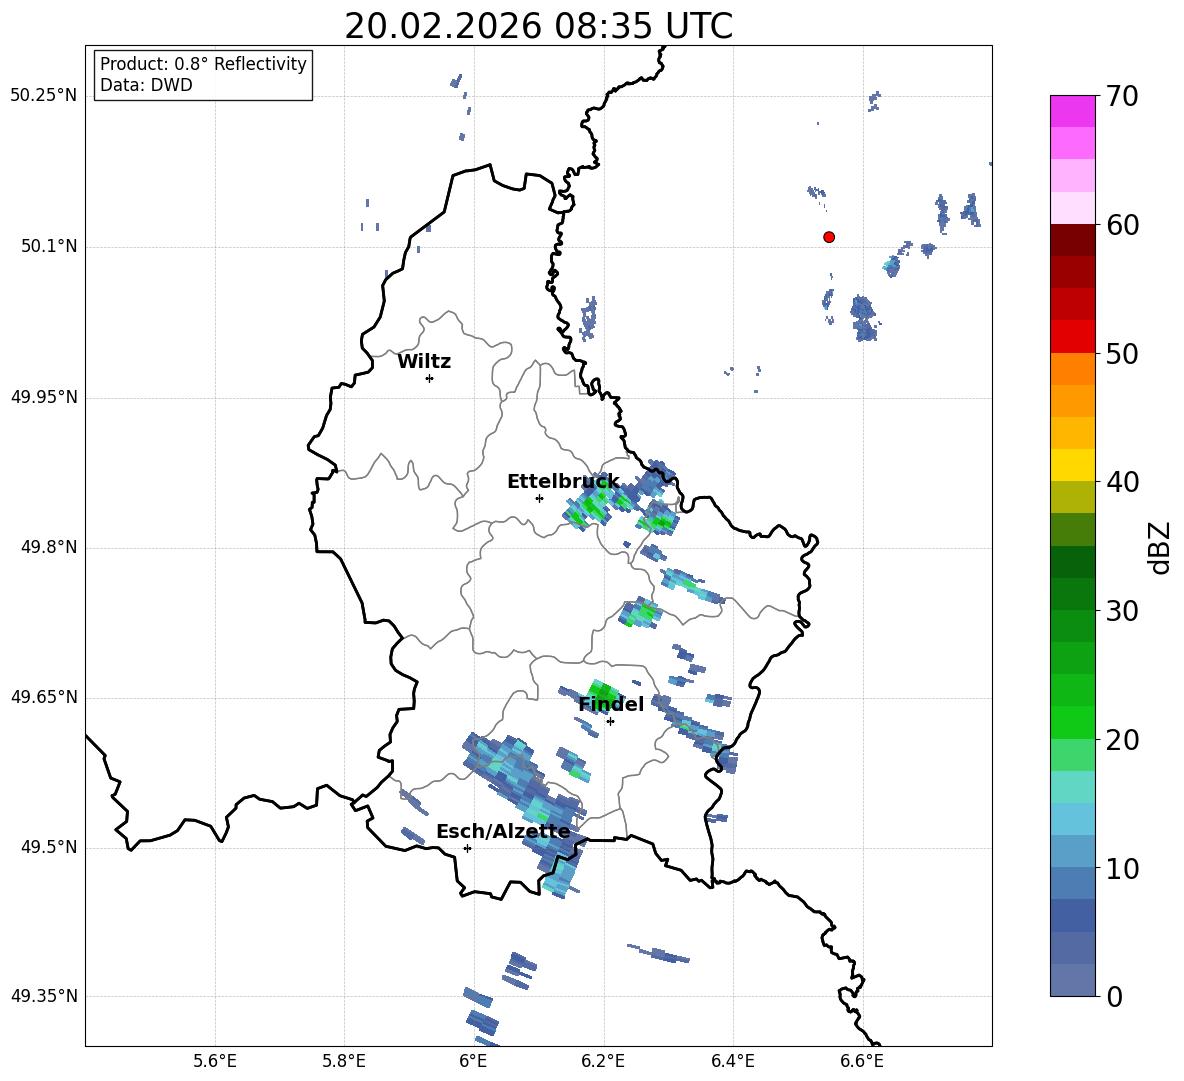Viewport: 1184px width, 1081px height.
Task: Click the bright green 20 dBZ colorbar segment
Action: (x=1072, y=722)
